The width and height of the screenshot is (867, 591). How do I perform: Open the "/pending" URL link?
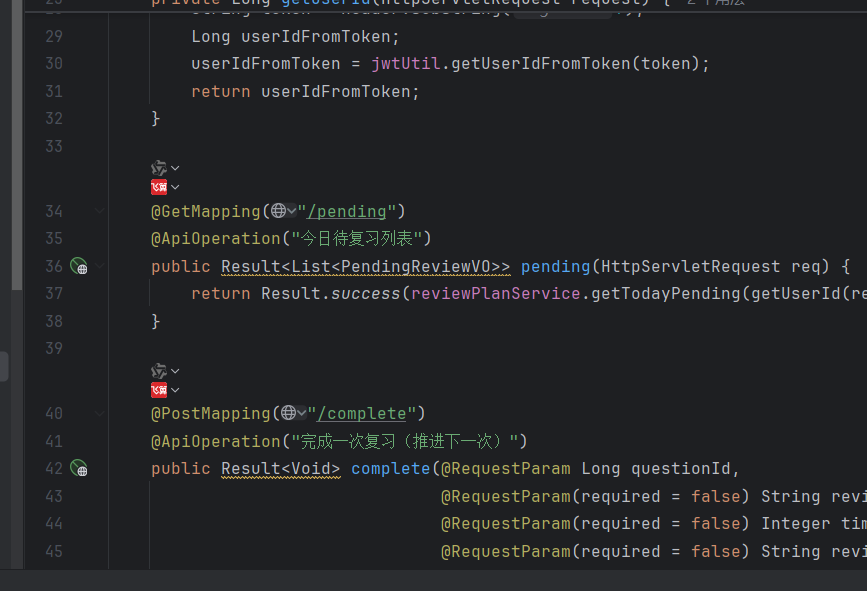coord(347,211)
